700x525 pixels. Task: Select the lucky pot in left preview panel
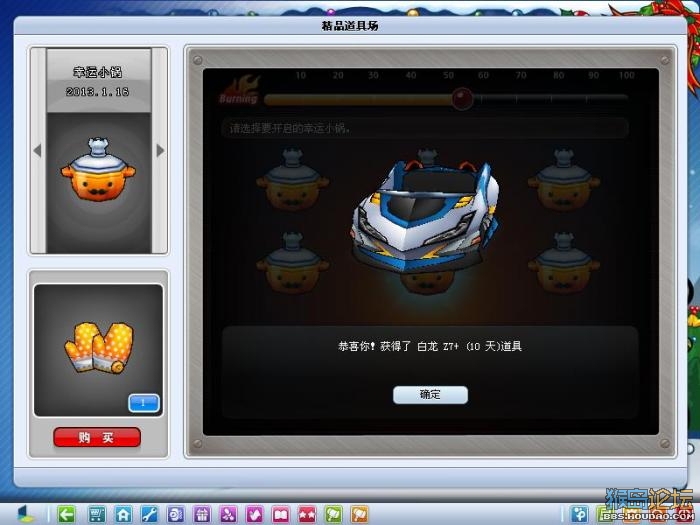(98, 170)
